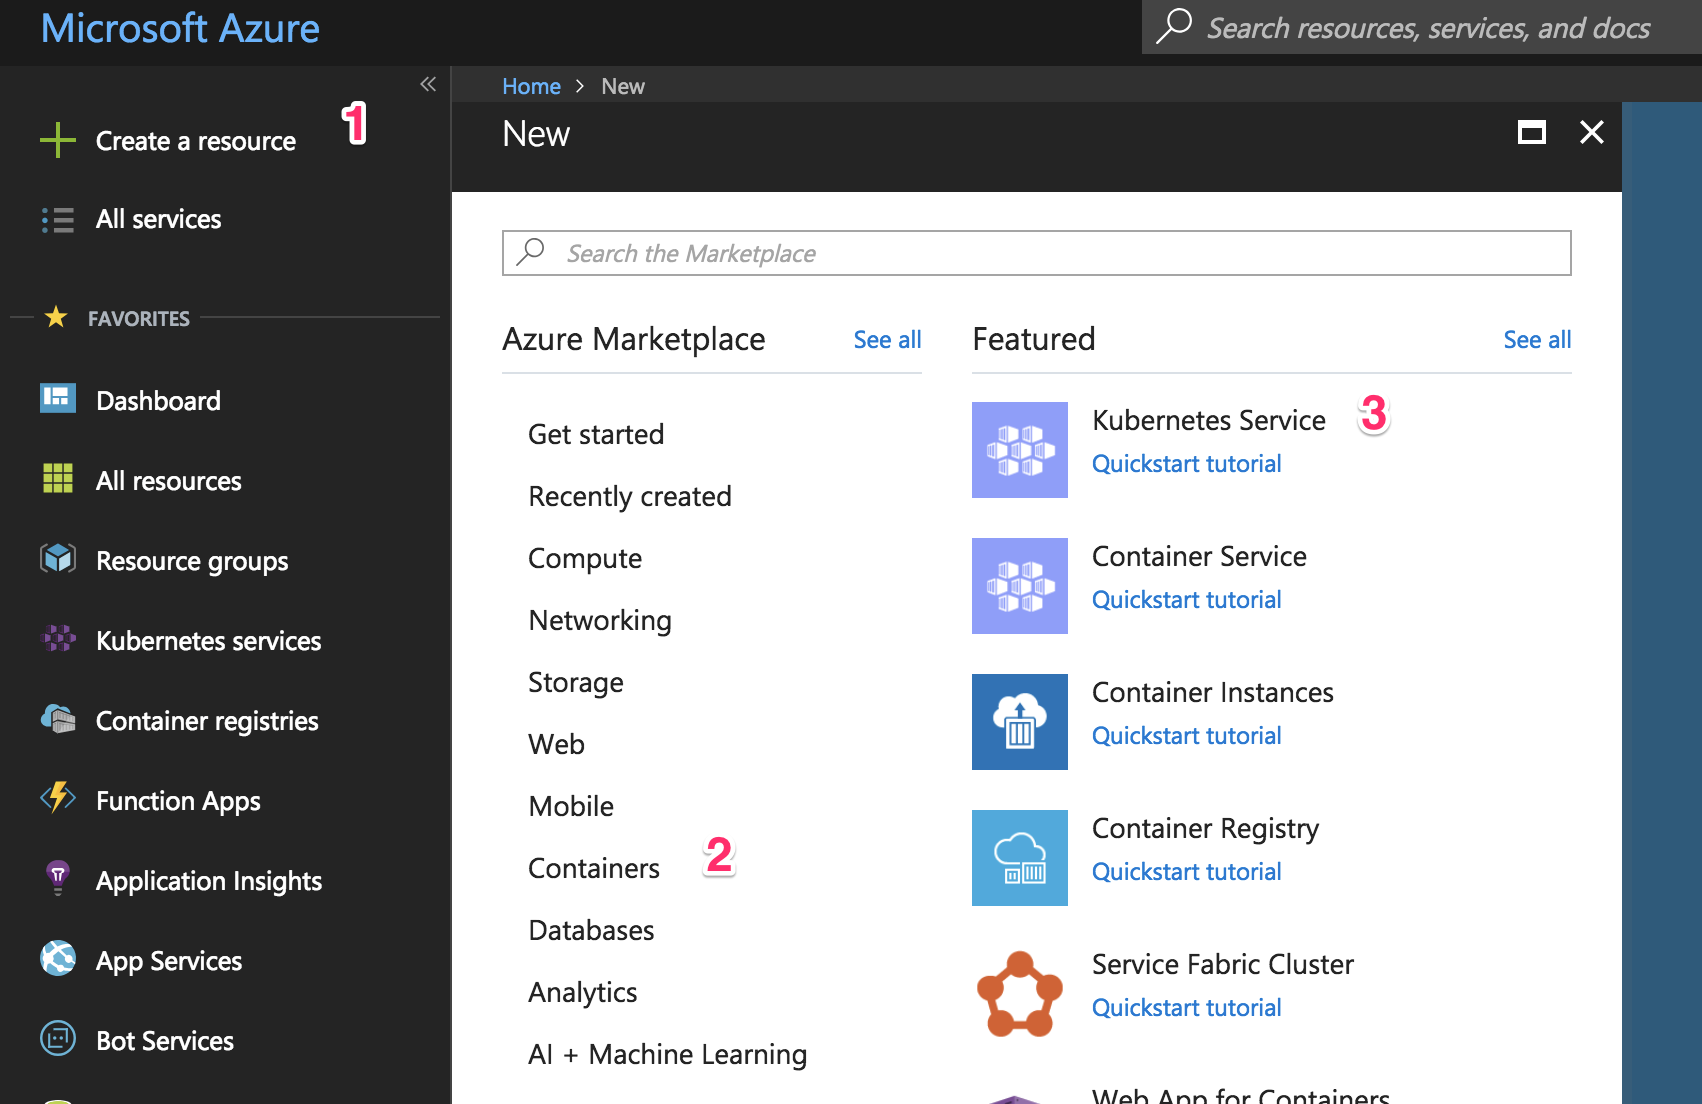Click the Container Registry featured tile icon
This screenshot has height=1104, width=1702.
point(1020,858)
